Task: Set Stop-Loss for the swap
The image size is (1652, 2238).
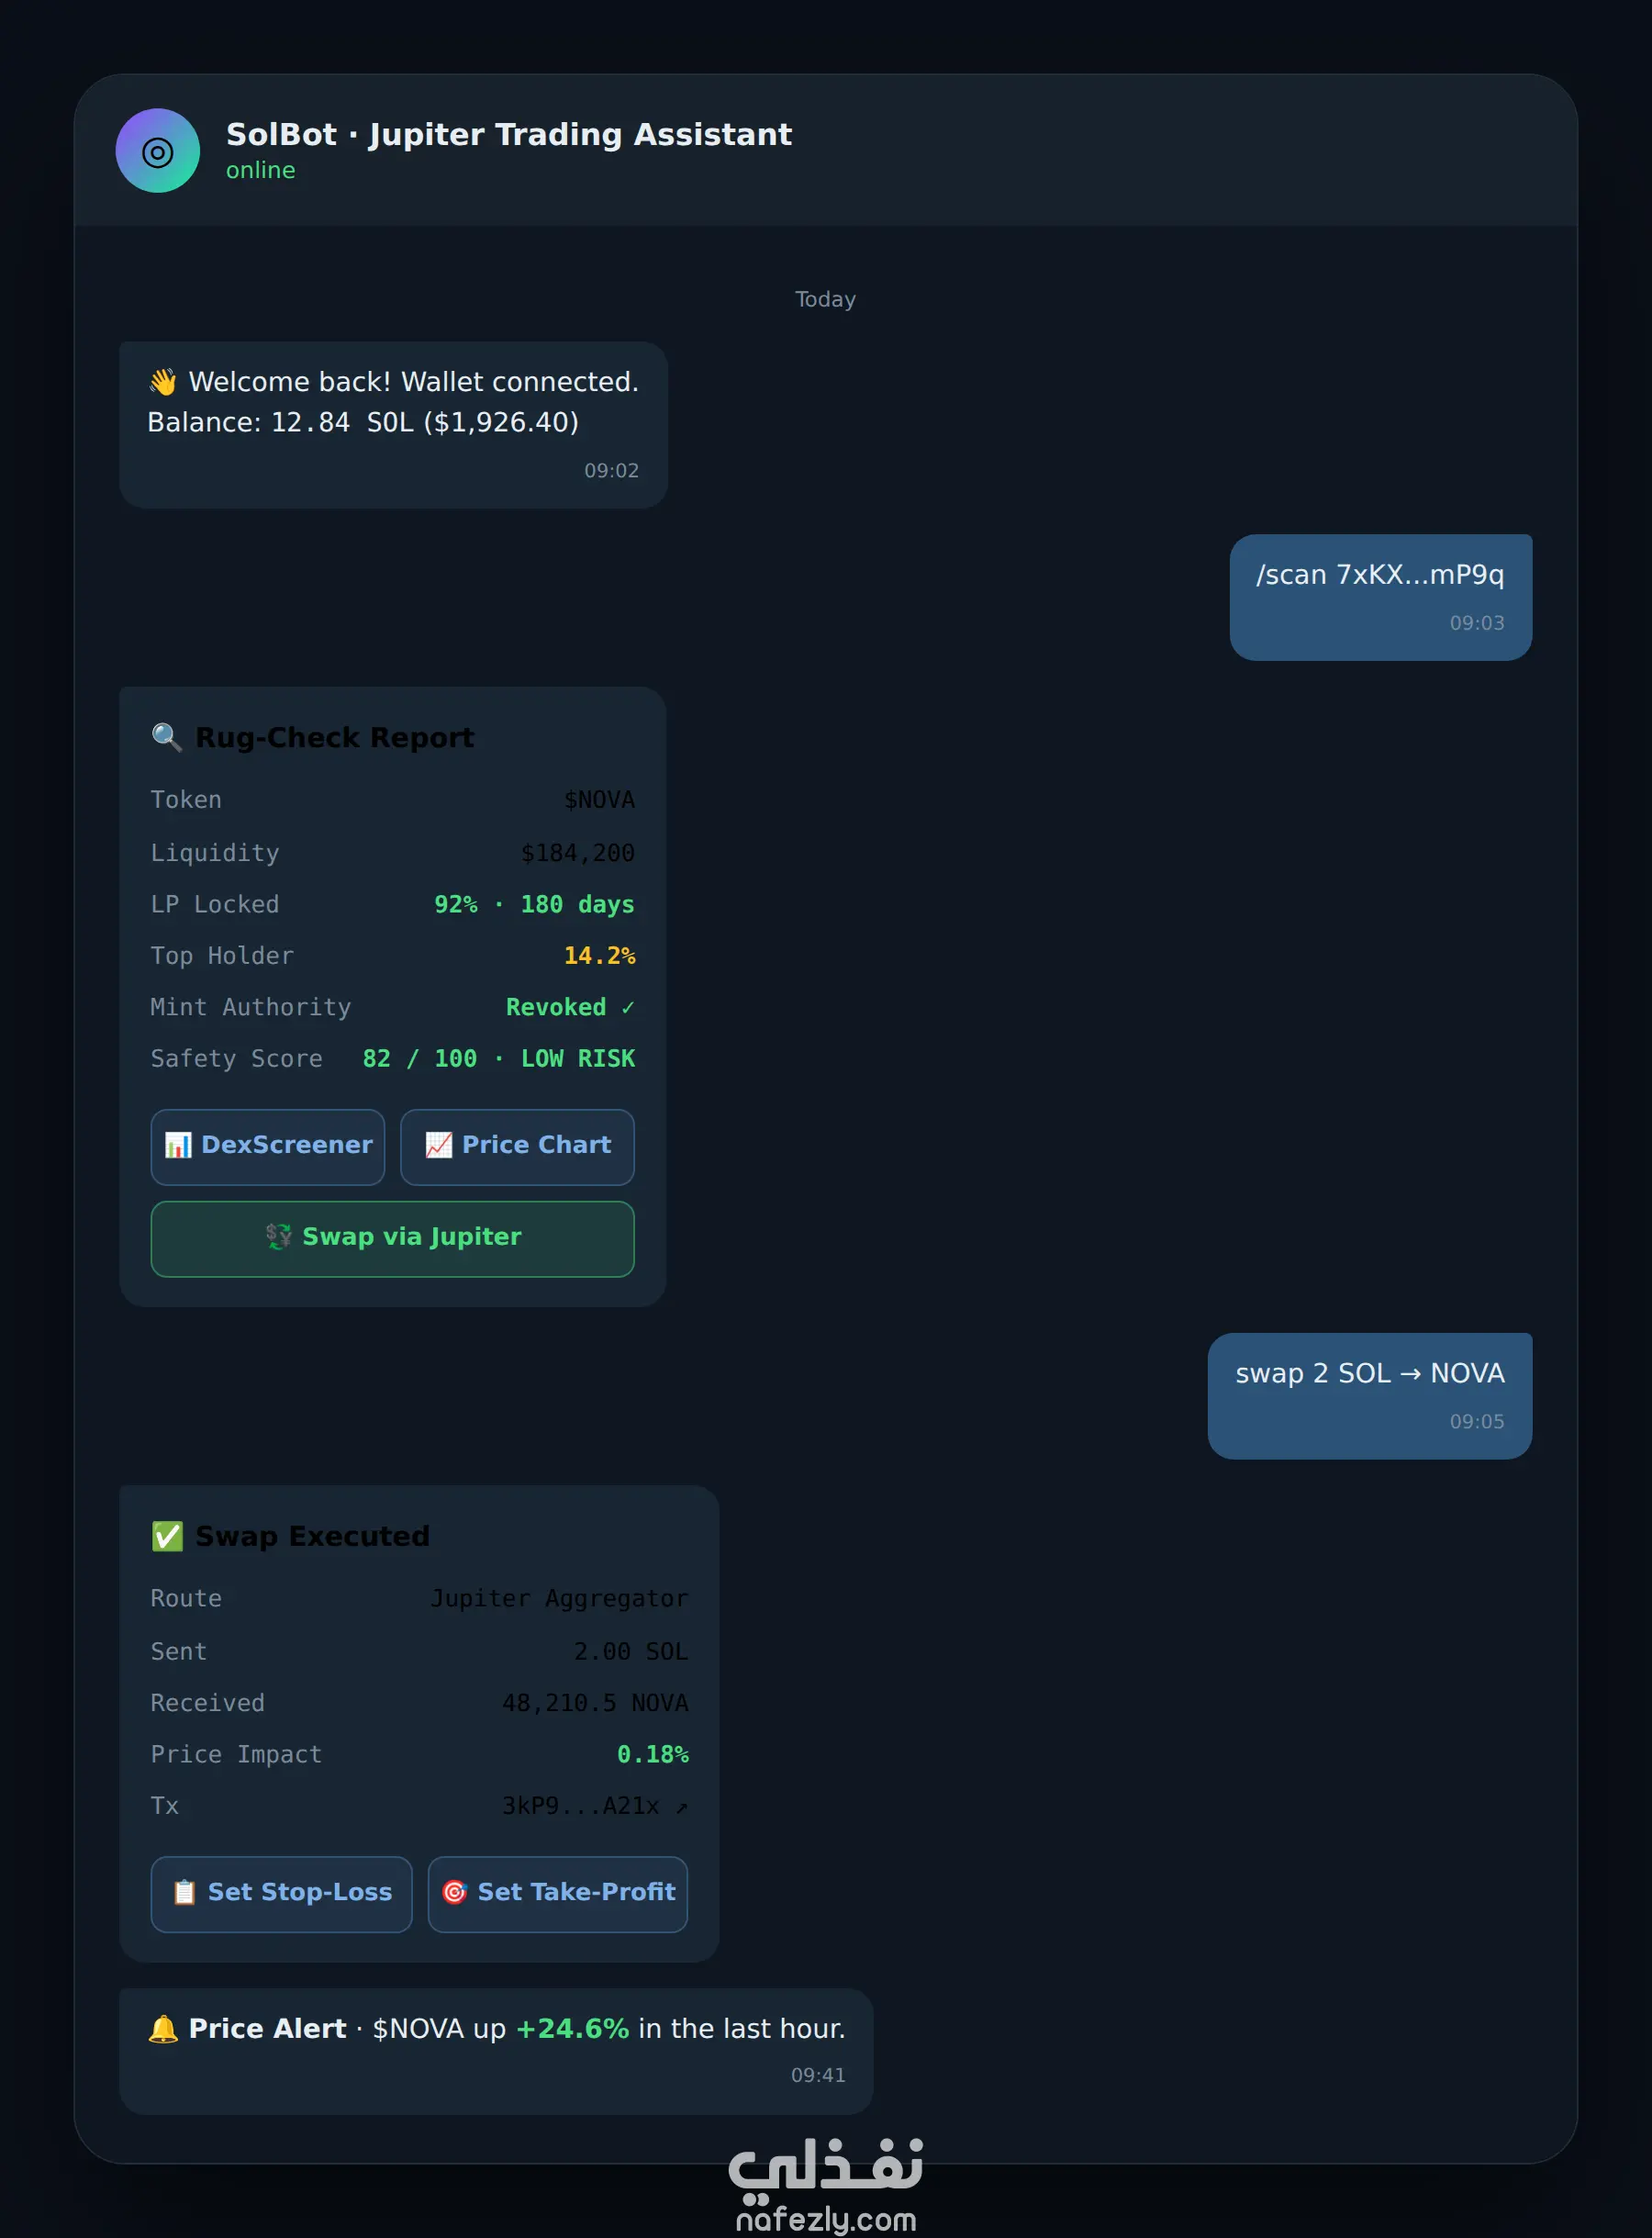Action: point(281,1894)
